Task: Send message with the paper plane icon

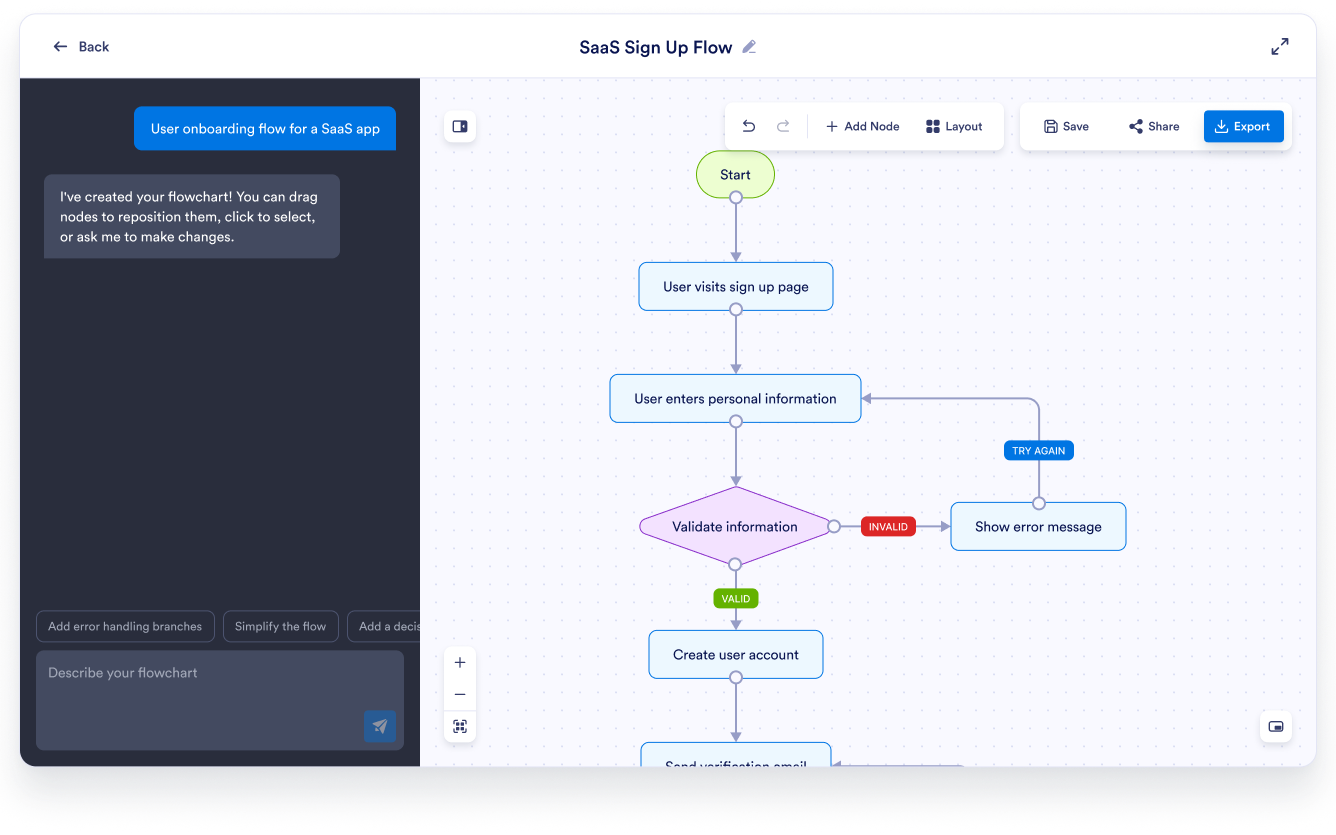Action: (380, 727)
